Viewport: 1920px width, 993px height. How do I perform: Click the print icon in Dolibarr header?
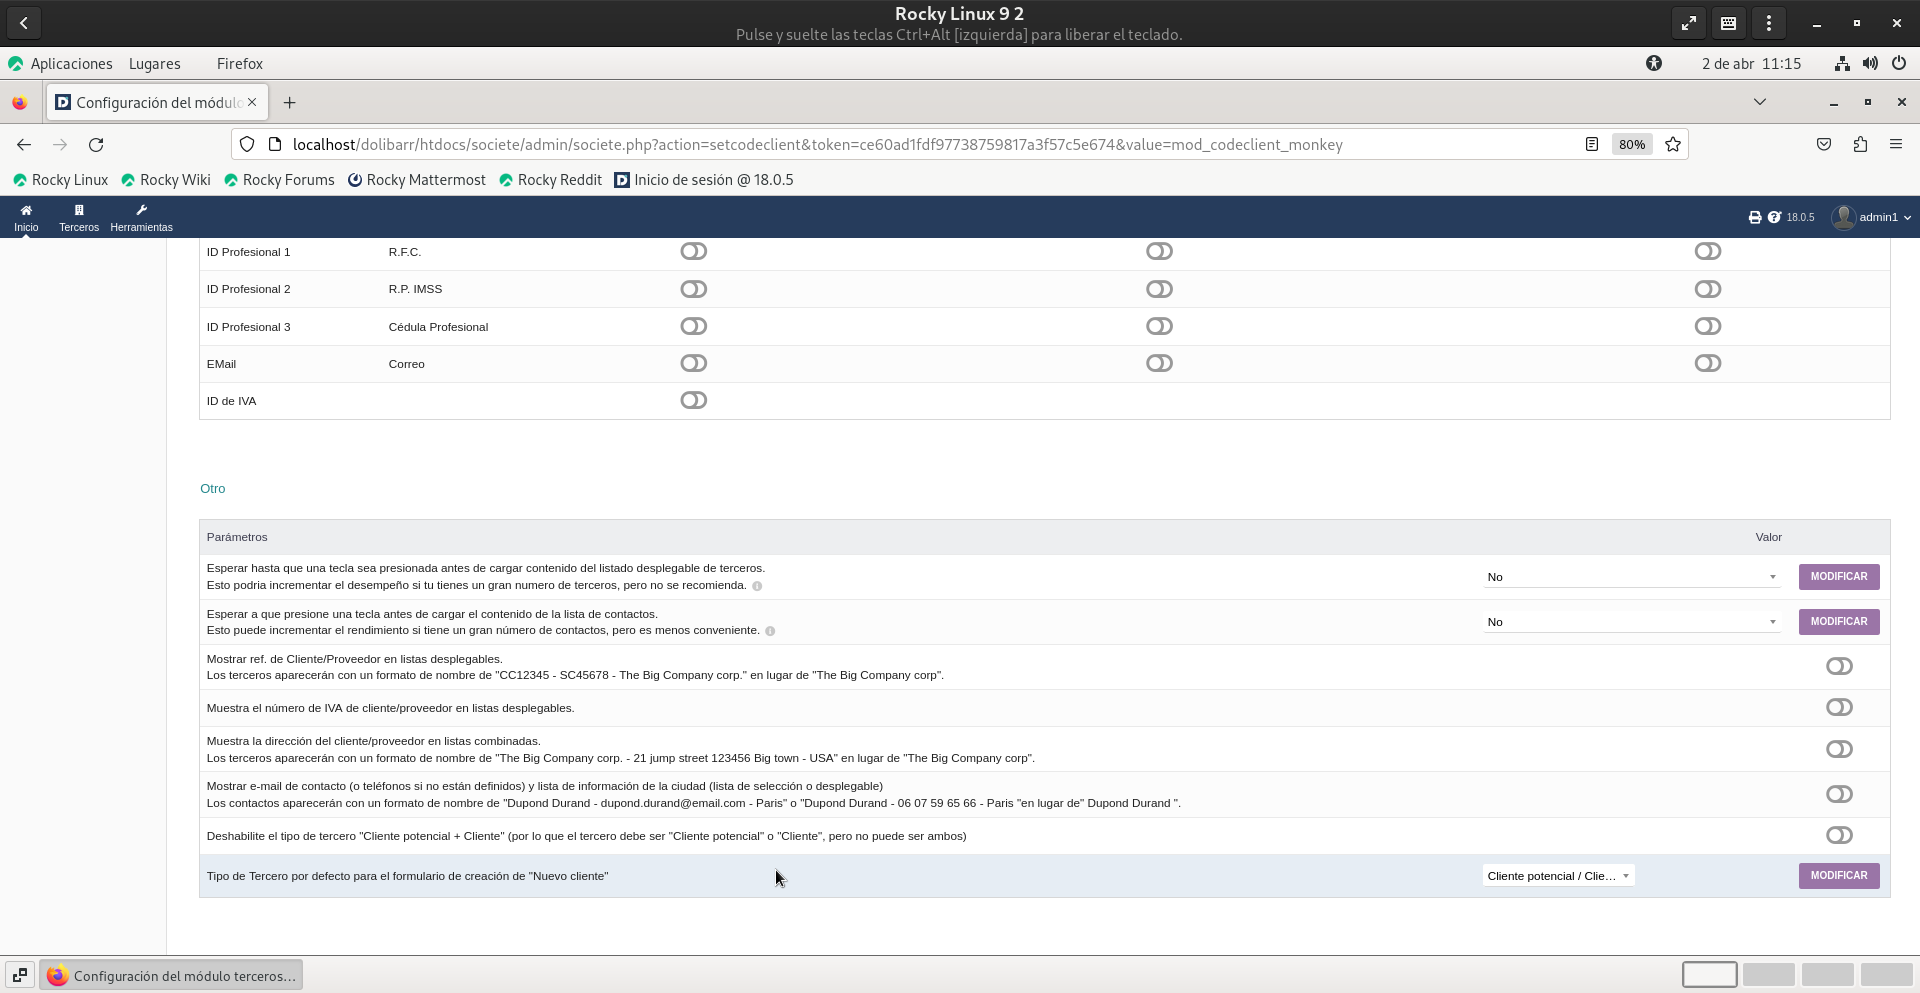point(1755,217)
